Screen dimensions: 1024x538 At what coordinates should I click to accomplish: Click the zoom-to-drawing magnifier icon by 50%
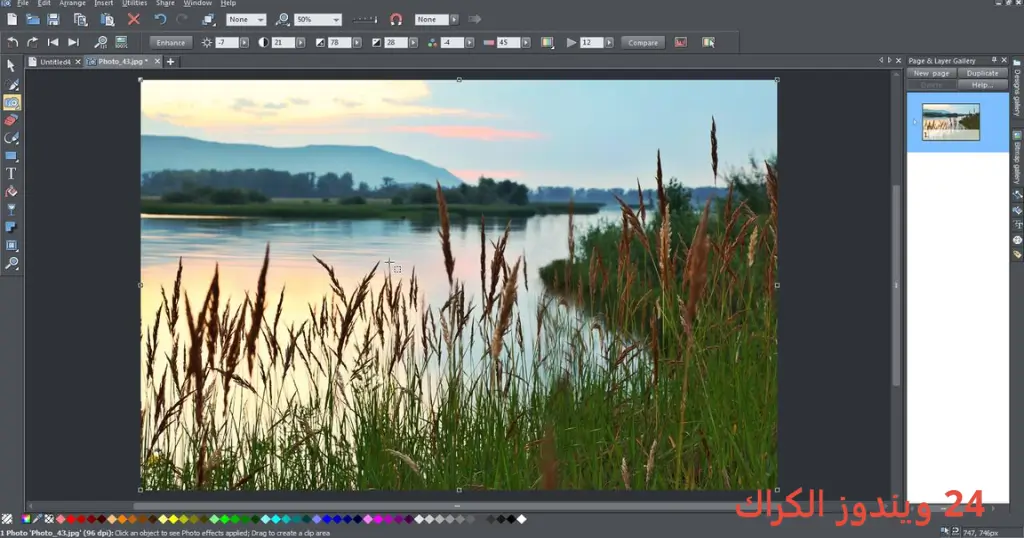pos(282,20)
